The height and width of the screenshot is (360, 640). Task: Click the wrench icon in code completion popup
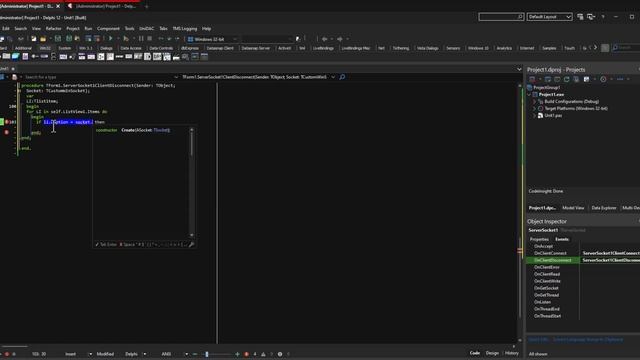[191, 244]
